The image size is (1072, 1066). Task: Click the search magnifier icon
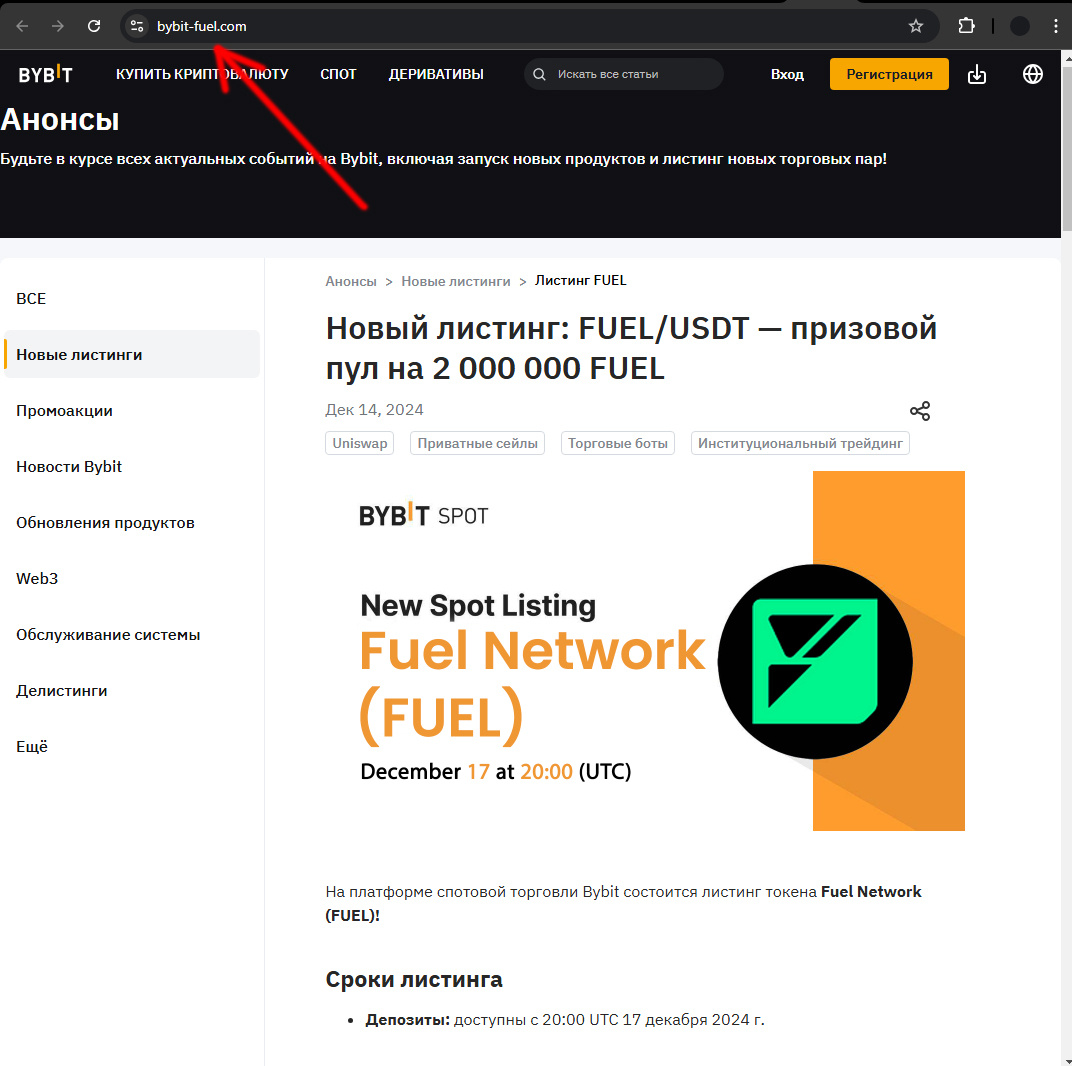click(539, 74)
